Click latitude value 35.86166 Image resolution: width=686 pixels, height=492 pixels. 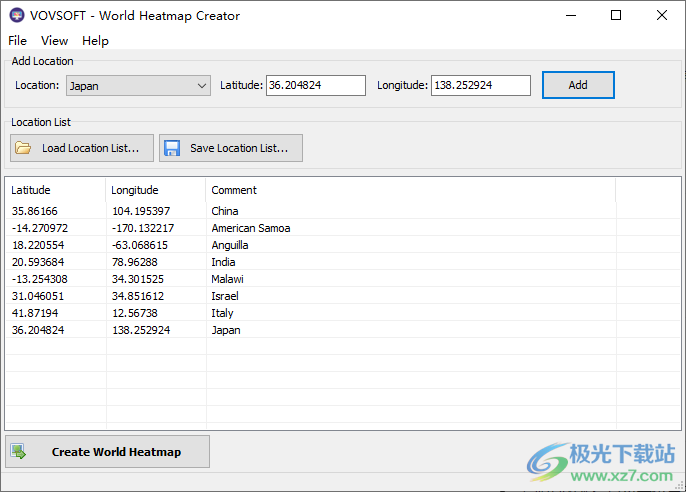35,211
